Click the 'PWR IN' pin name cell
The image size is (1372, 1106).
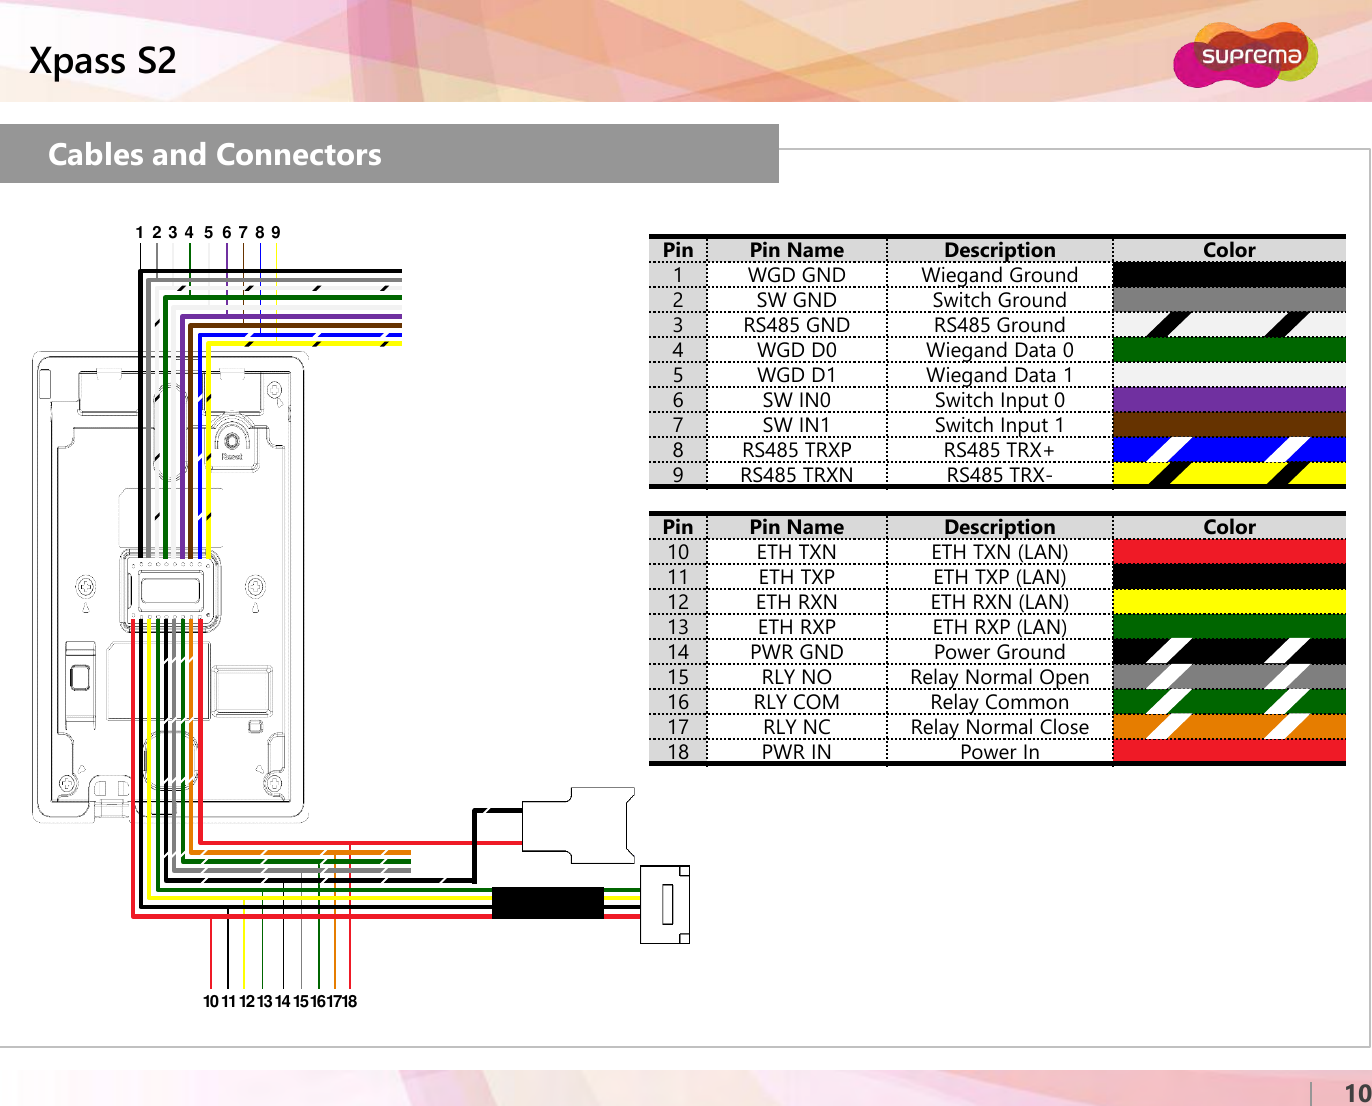797,751
